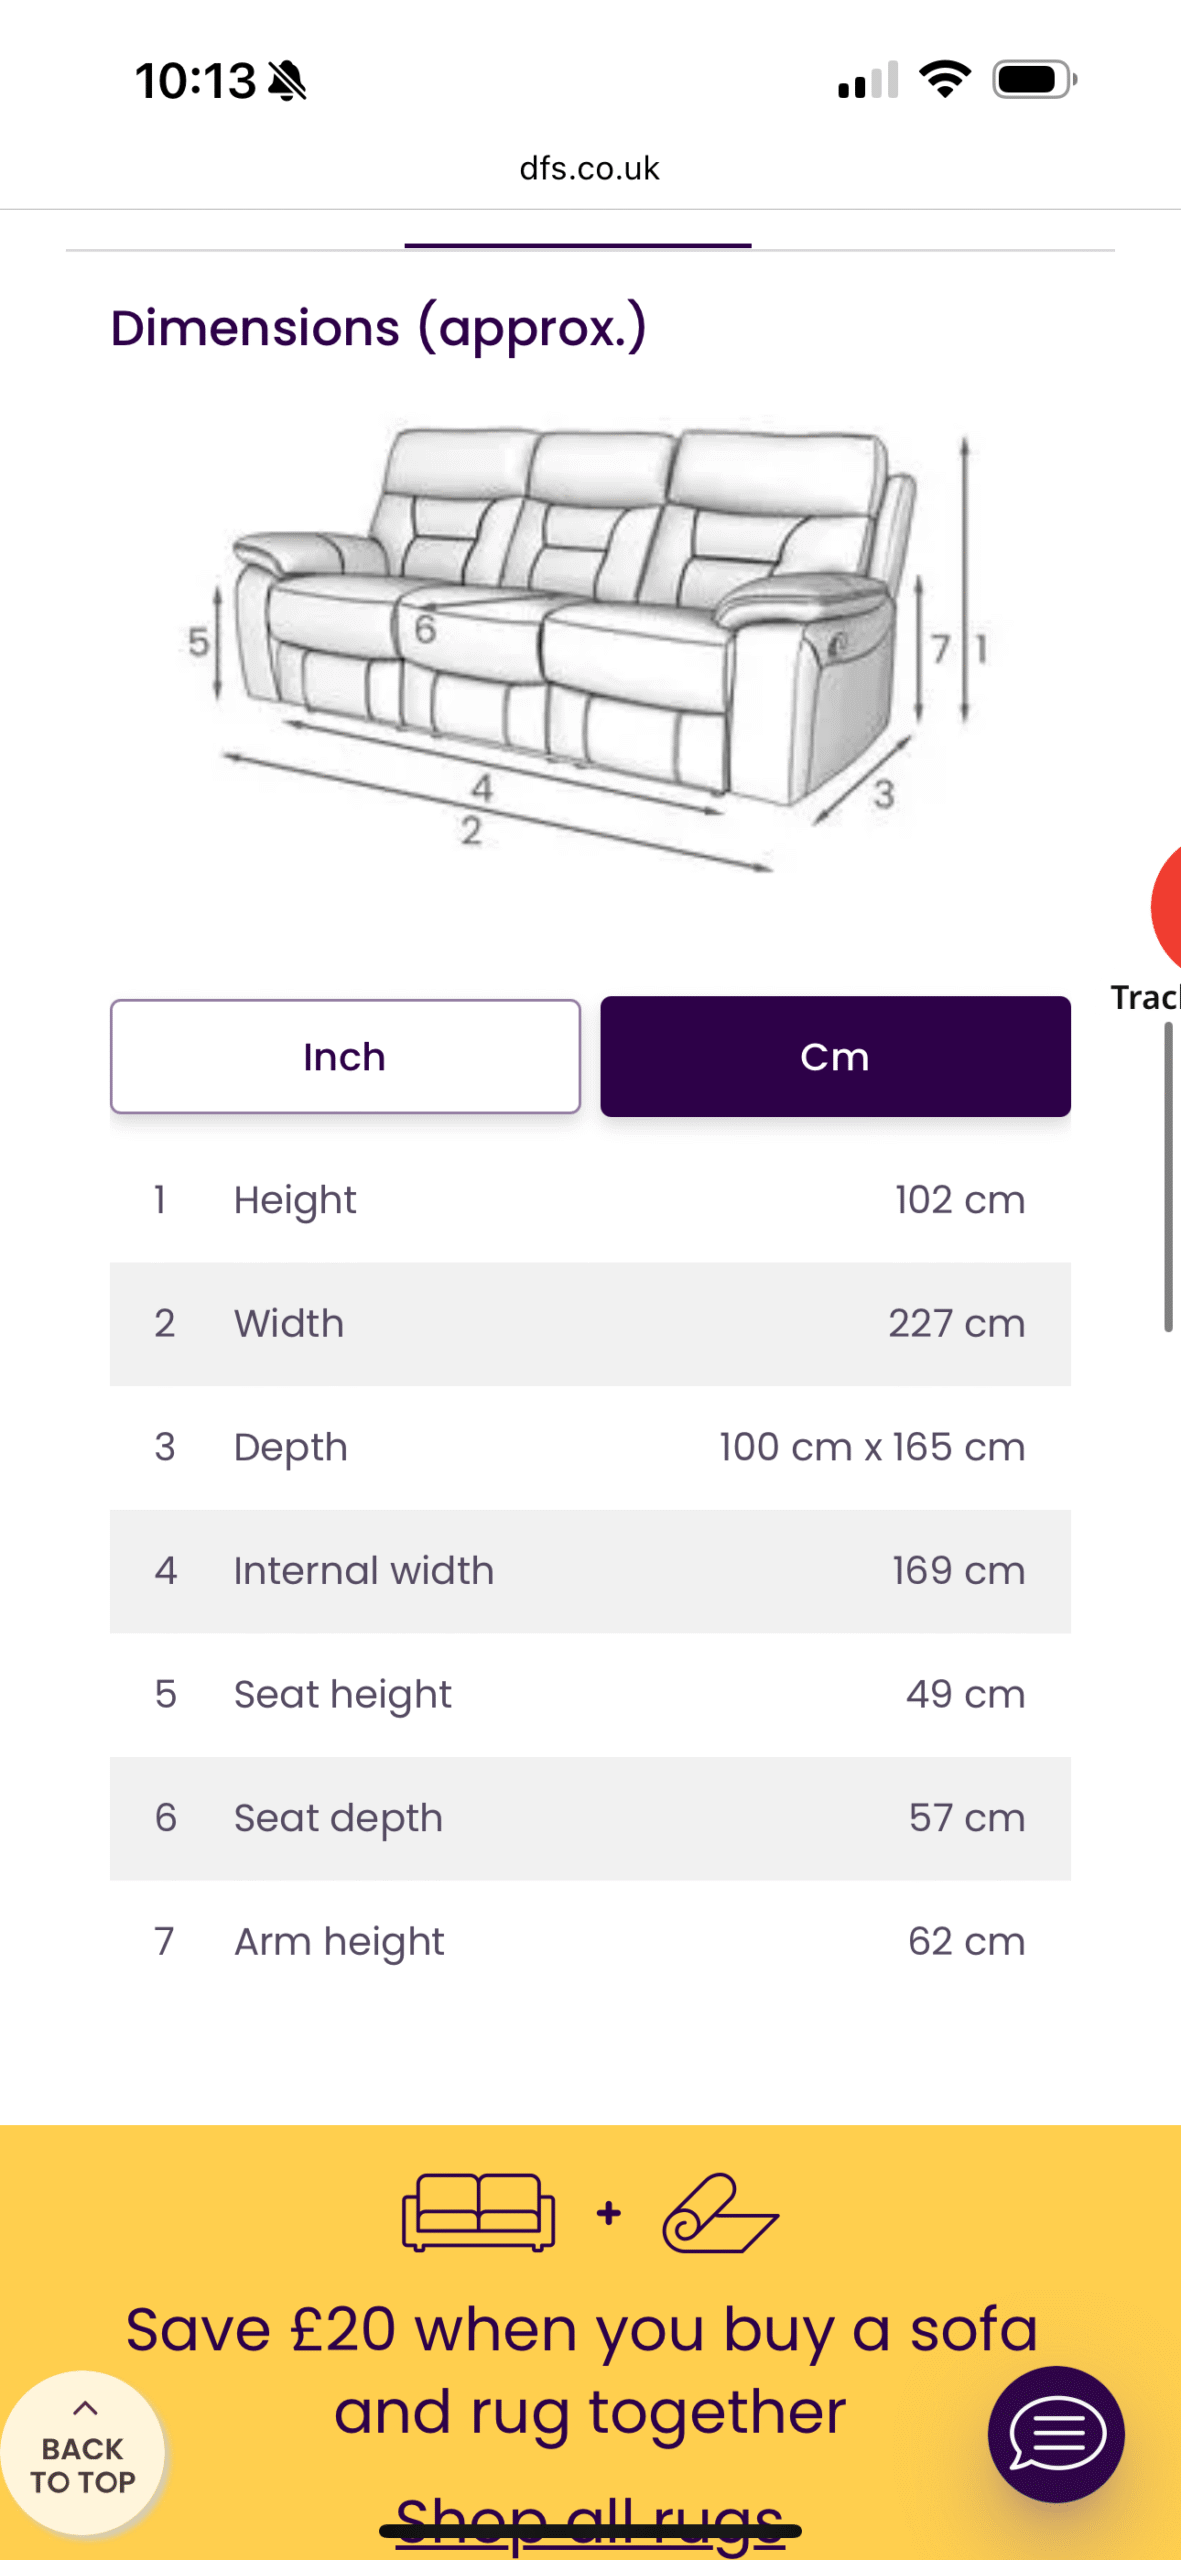
Task: Tap the red Track bubble at the edge
Action: point(1167,908)
